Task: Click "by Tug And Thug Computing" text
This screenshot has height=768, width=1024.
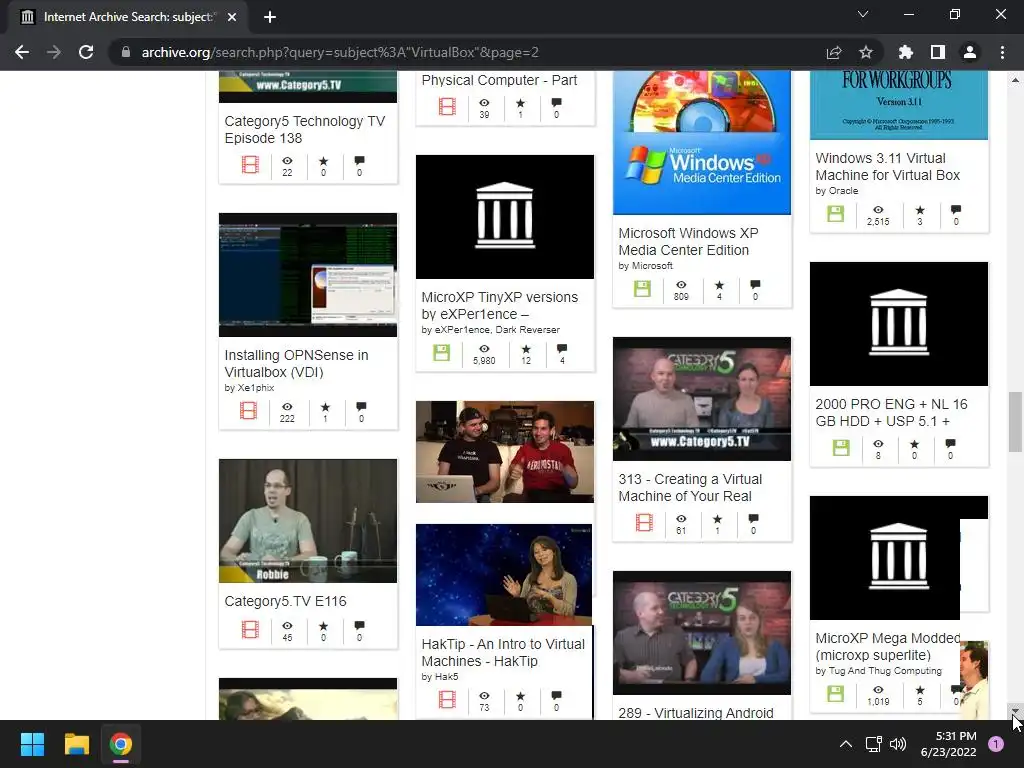Action: tap(878, 671)
